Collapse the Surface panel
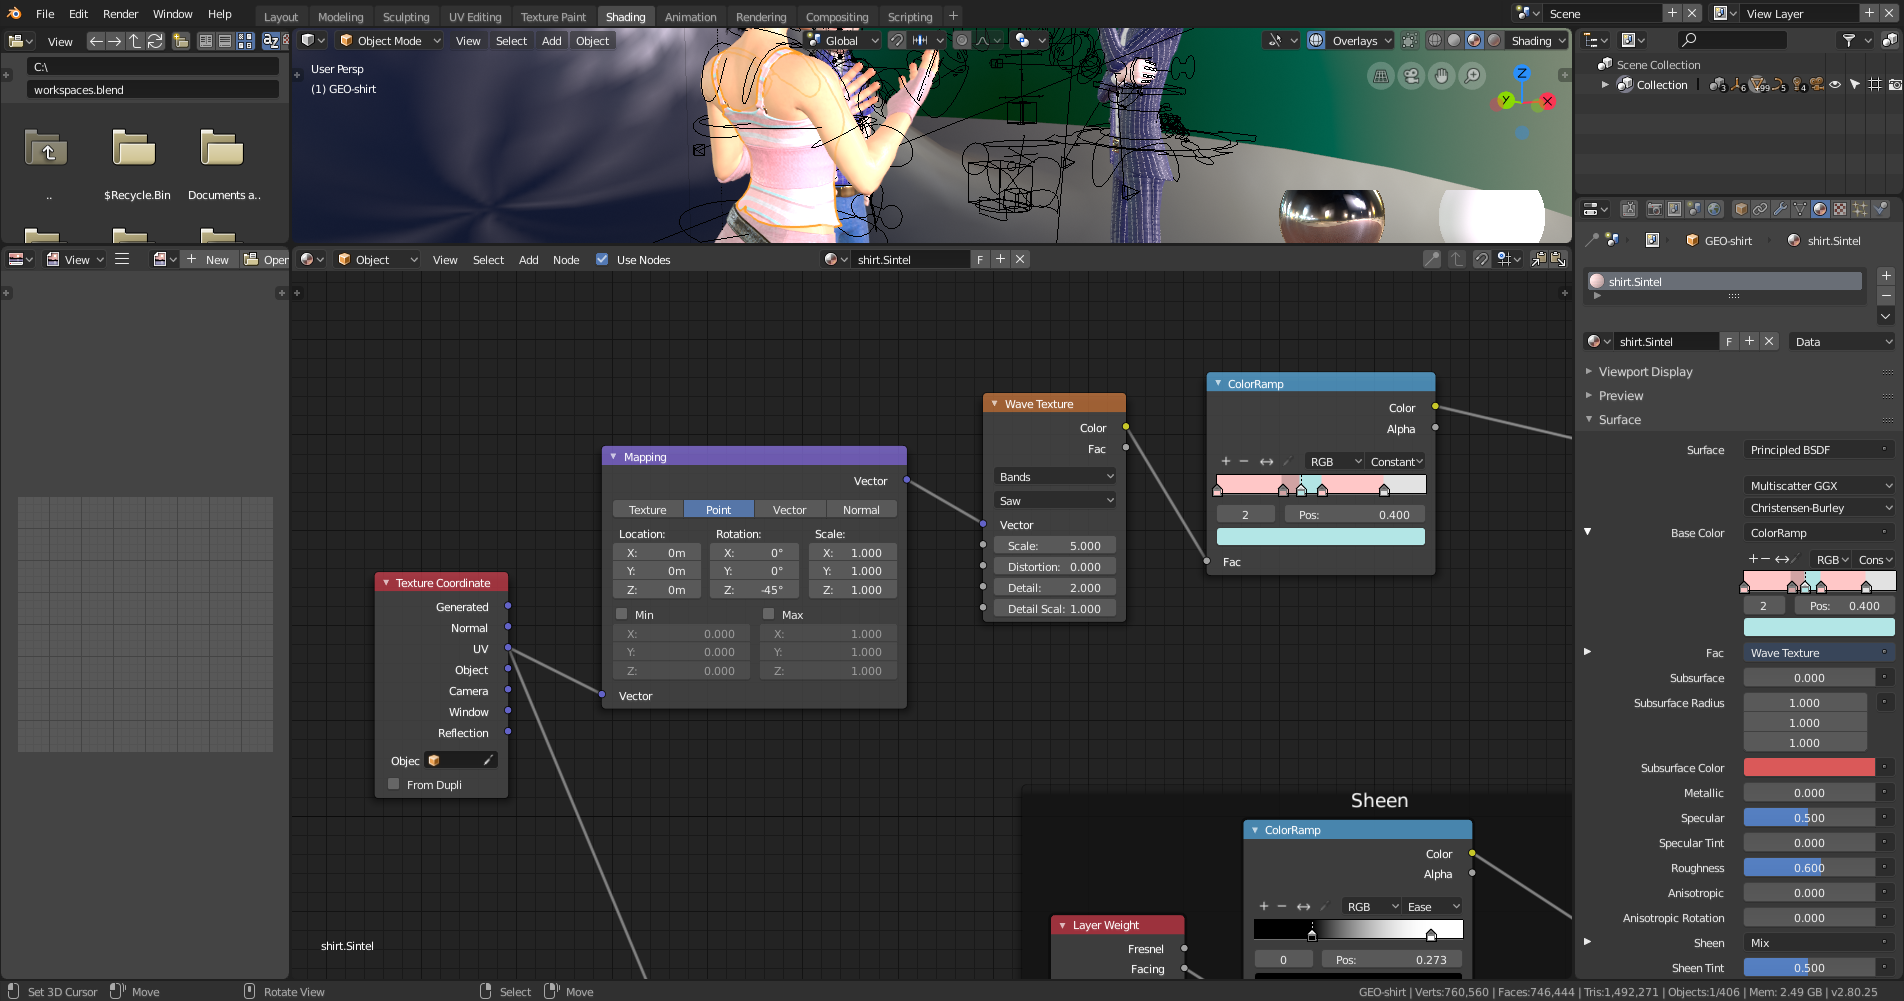Screen dimensions: 1904x1001 pos(1618,420)
